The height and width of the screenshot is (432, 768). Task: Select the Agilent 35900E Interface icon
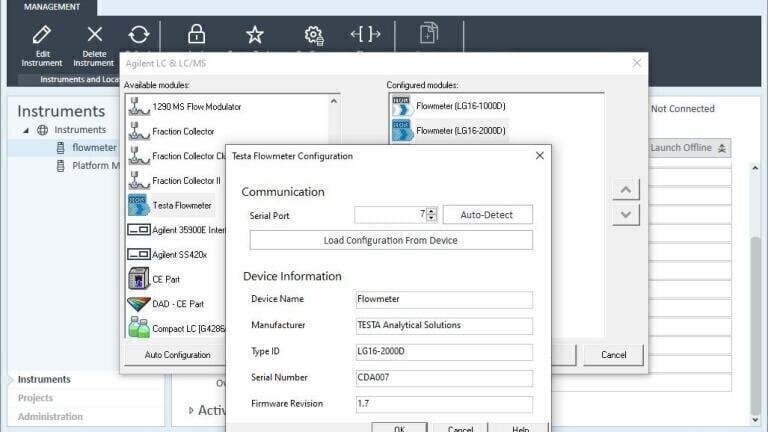click(139, 229)
